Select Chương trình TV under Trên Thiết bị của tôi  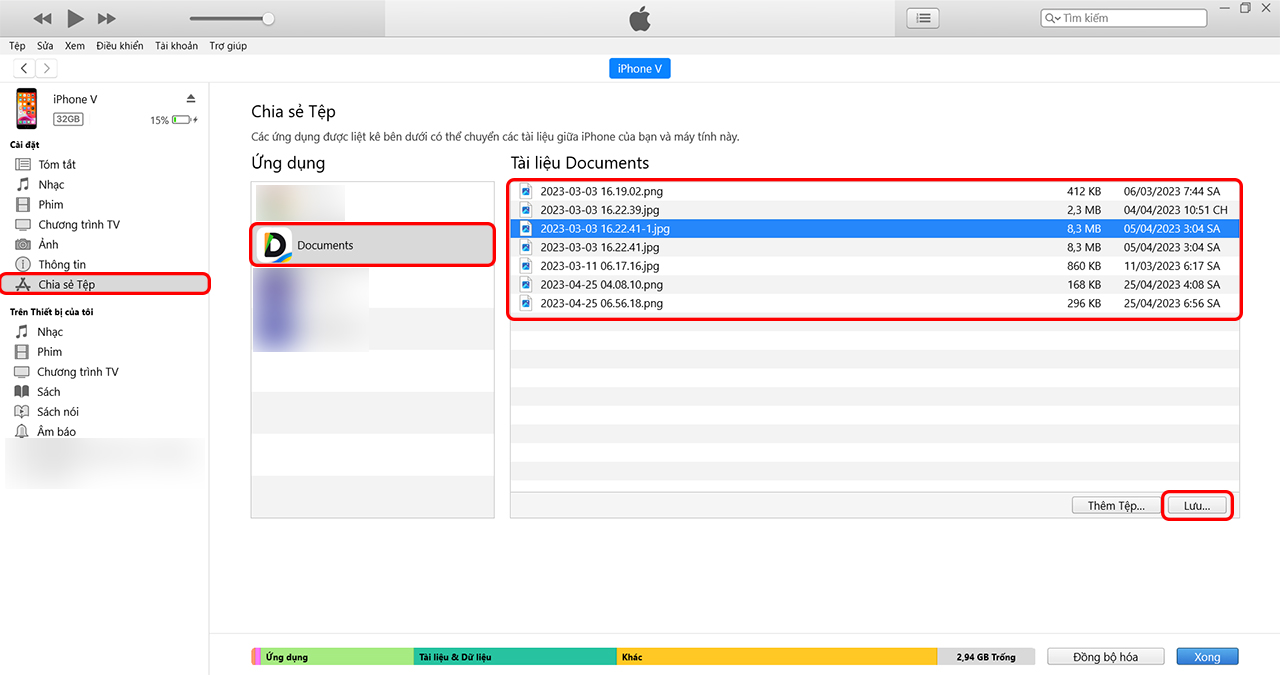[78, 372]
